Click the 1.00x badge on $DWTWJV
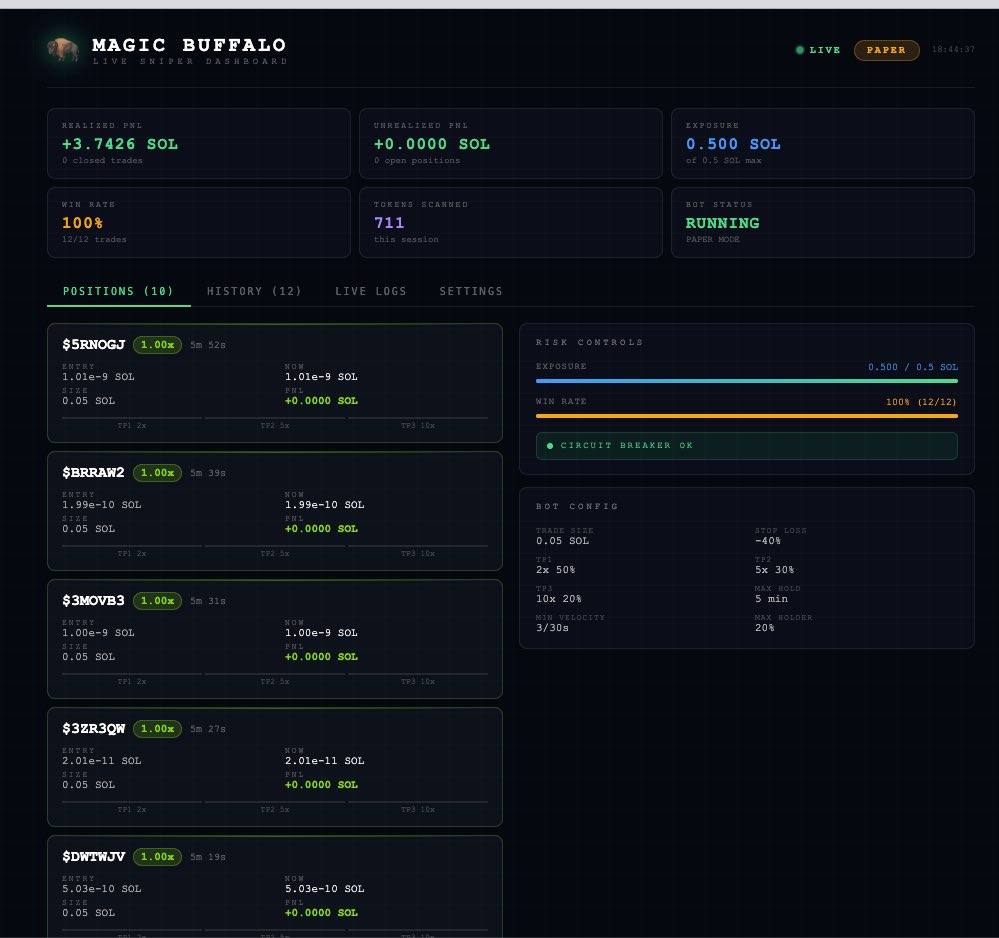The width and height of the screenshot is (999, 938). [x=157, y=857]
